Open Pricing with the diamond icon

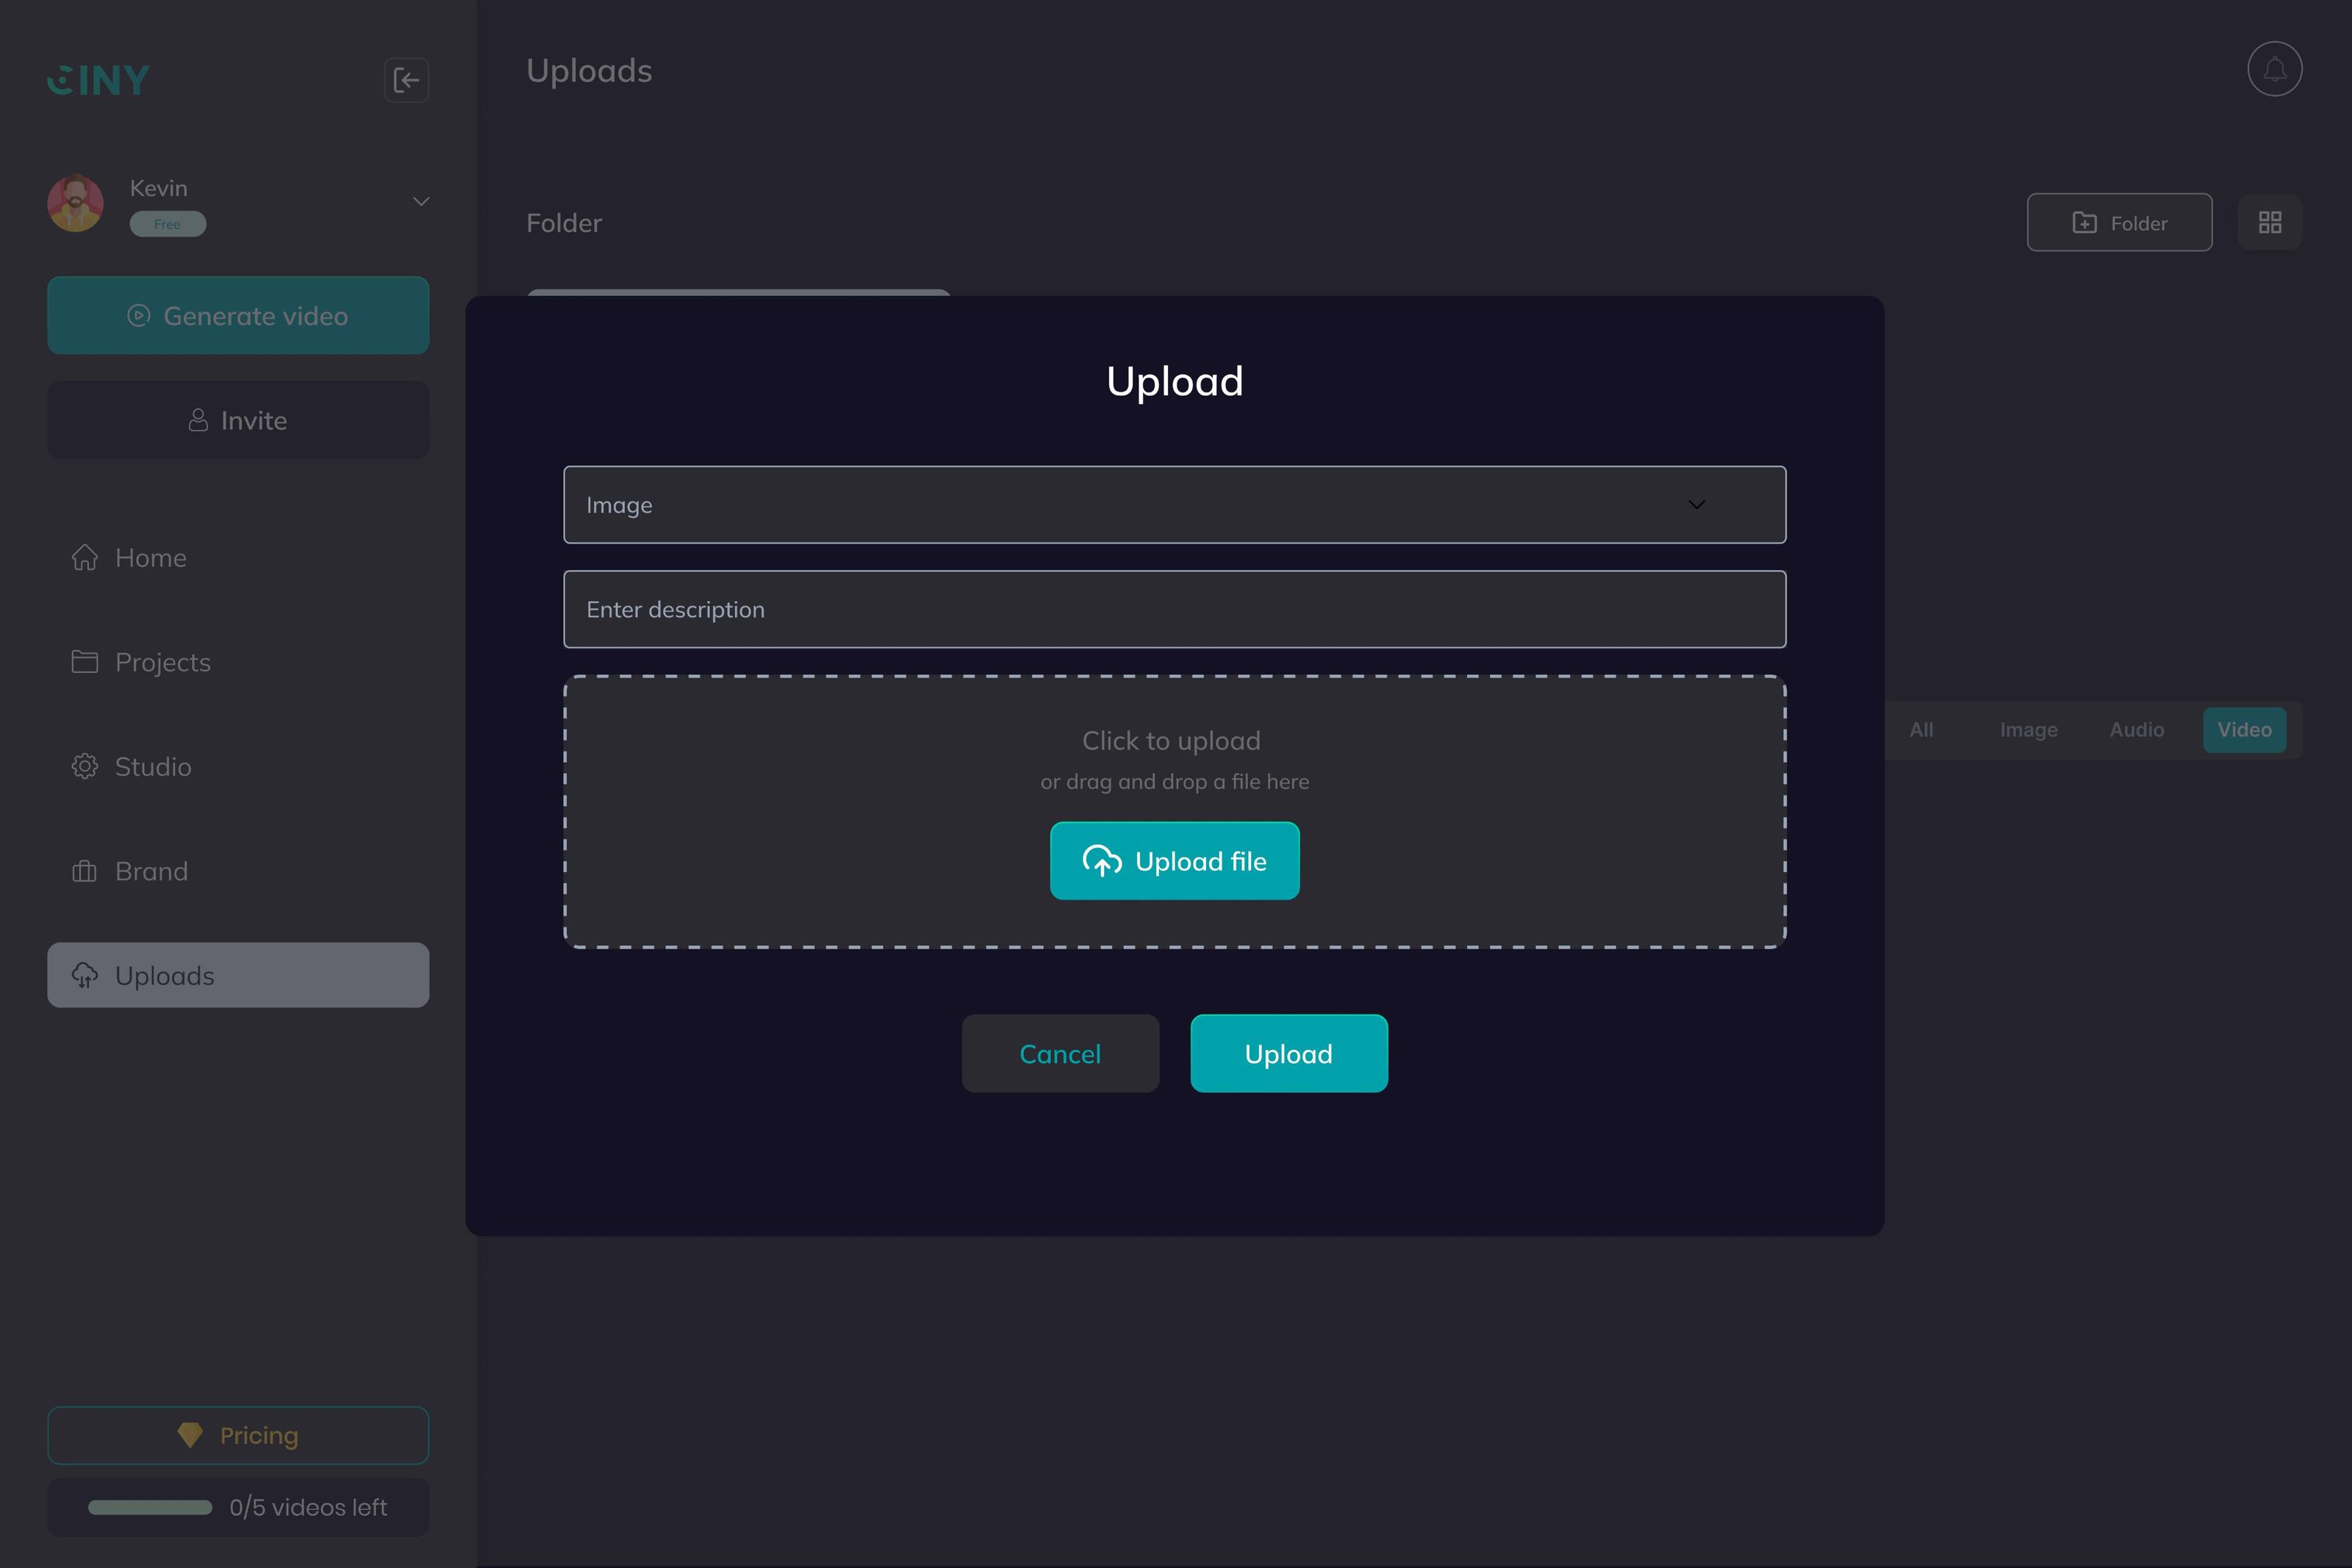click(190, 1434)
